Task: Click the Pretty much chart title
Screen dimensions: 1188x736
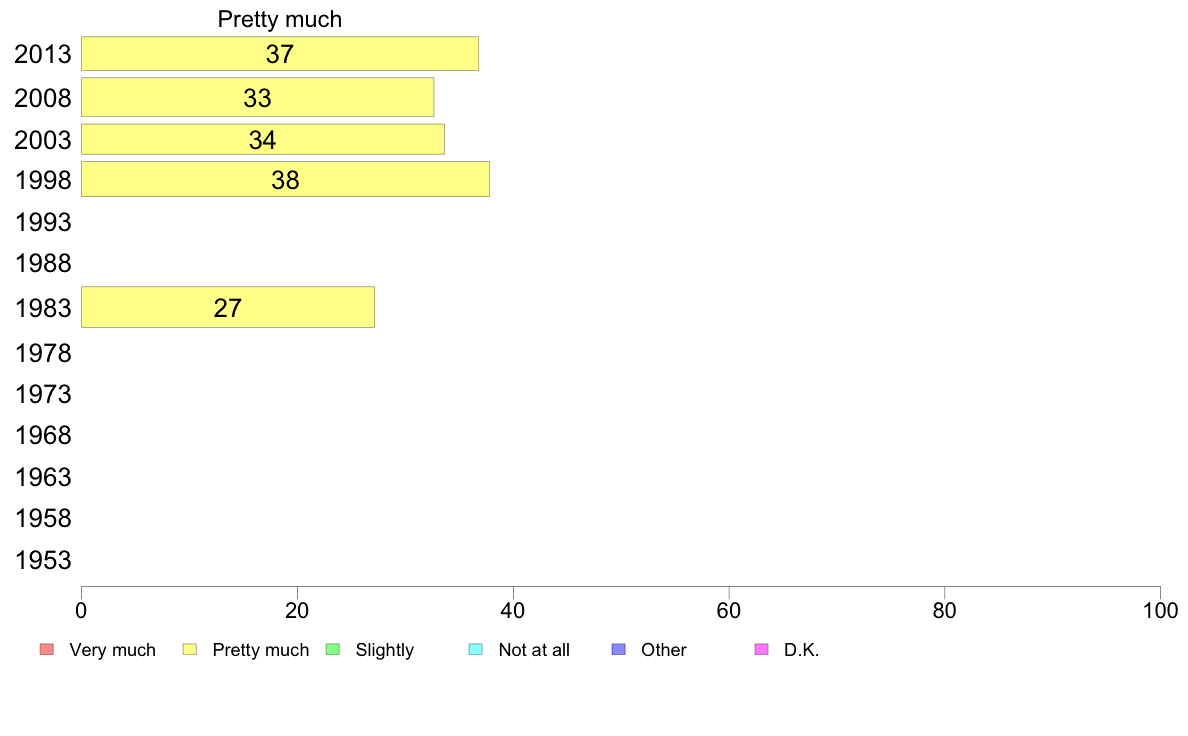Action: 280,19
